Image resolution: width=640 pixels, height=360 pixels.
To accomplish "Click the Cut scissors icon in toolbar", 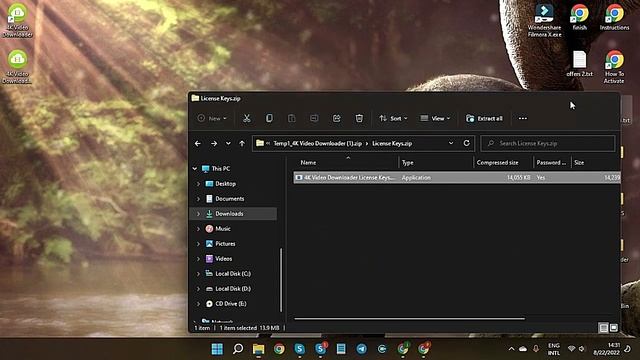I will 247,118.
